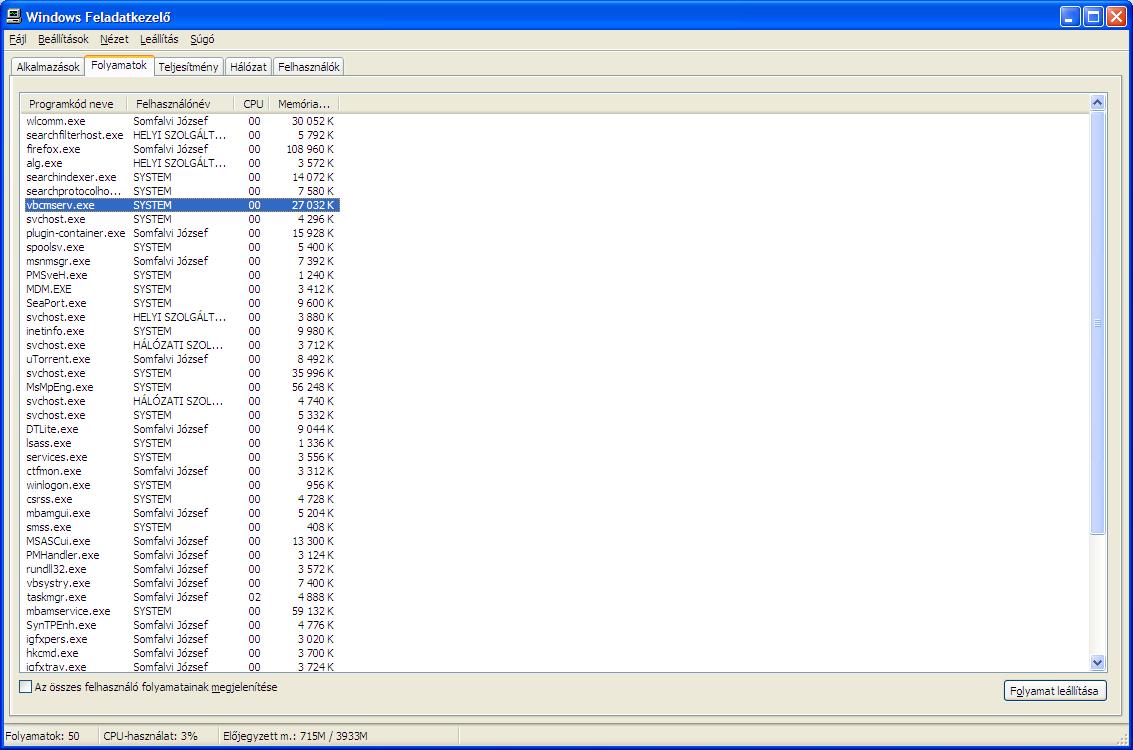Image resolution: width=1133 pixels, height=750 pixels.
Task: Select the DTLite.exe process
Action: [181, 429]
